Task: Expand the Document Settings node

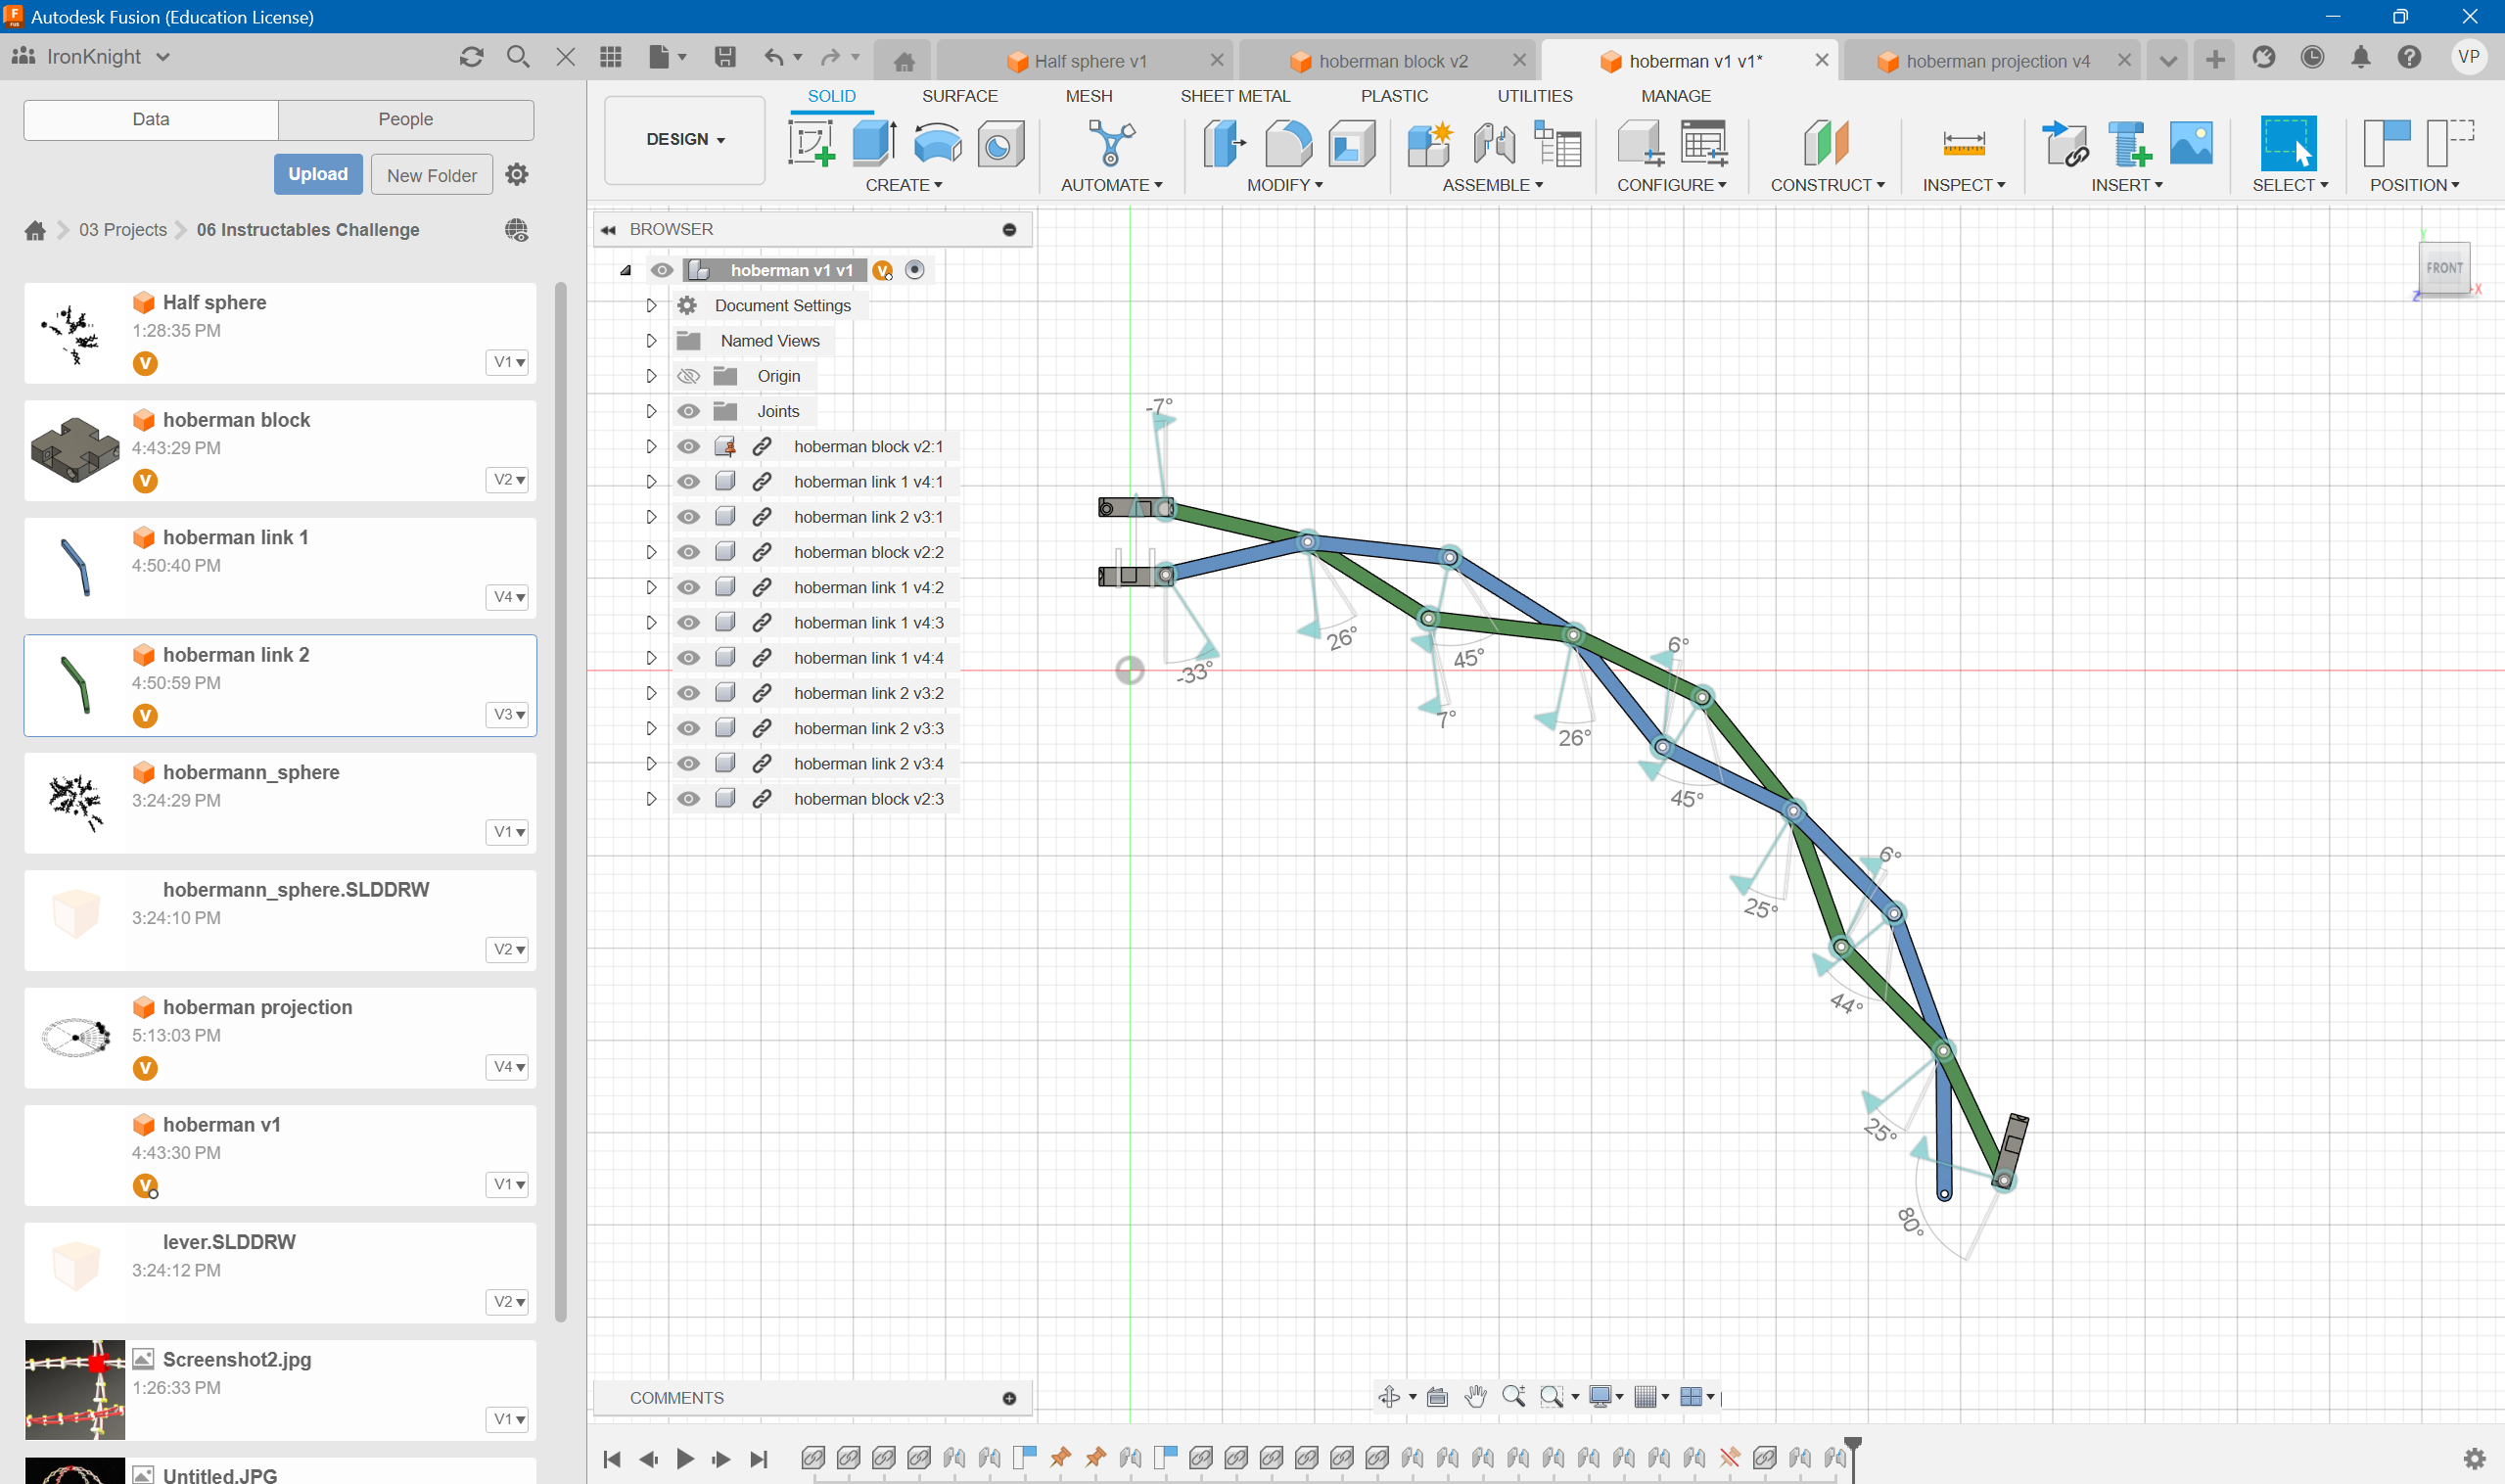Action: 651,305
